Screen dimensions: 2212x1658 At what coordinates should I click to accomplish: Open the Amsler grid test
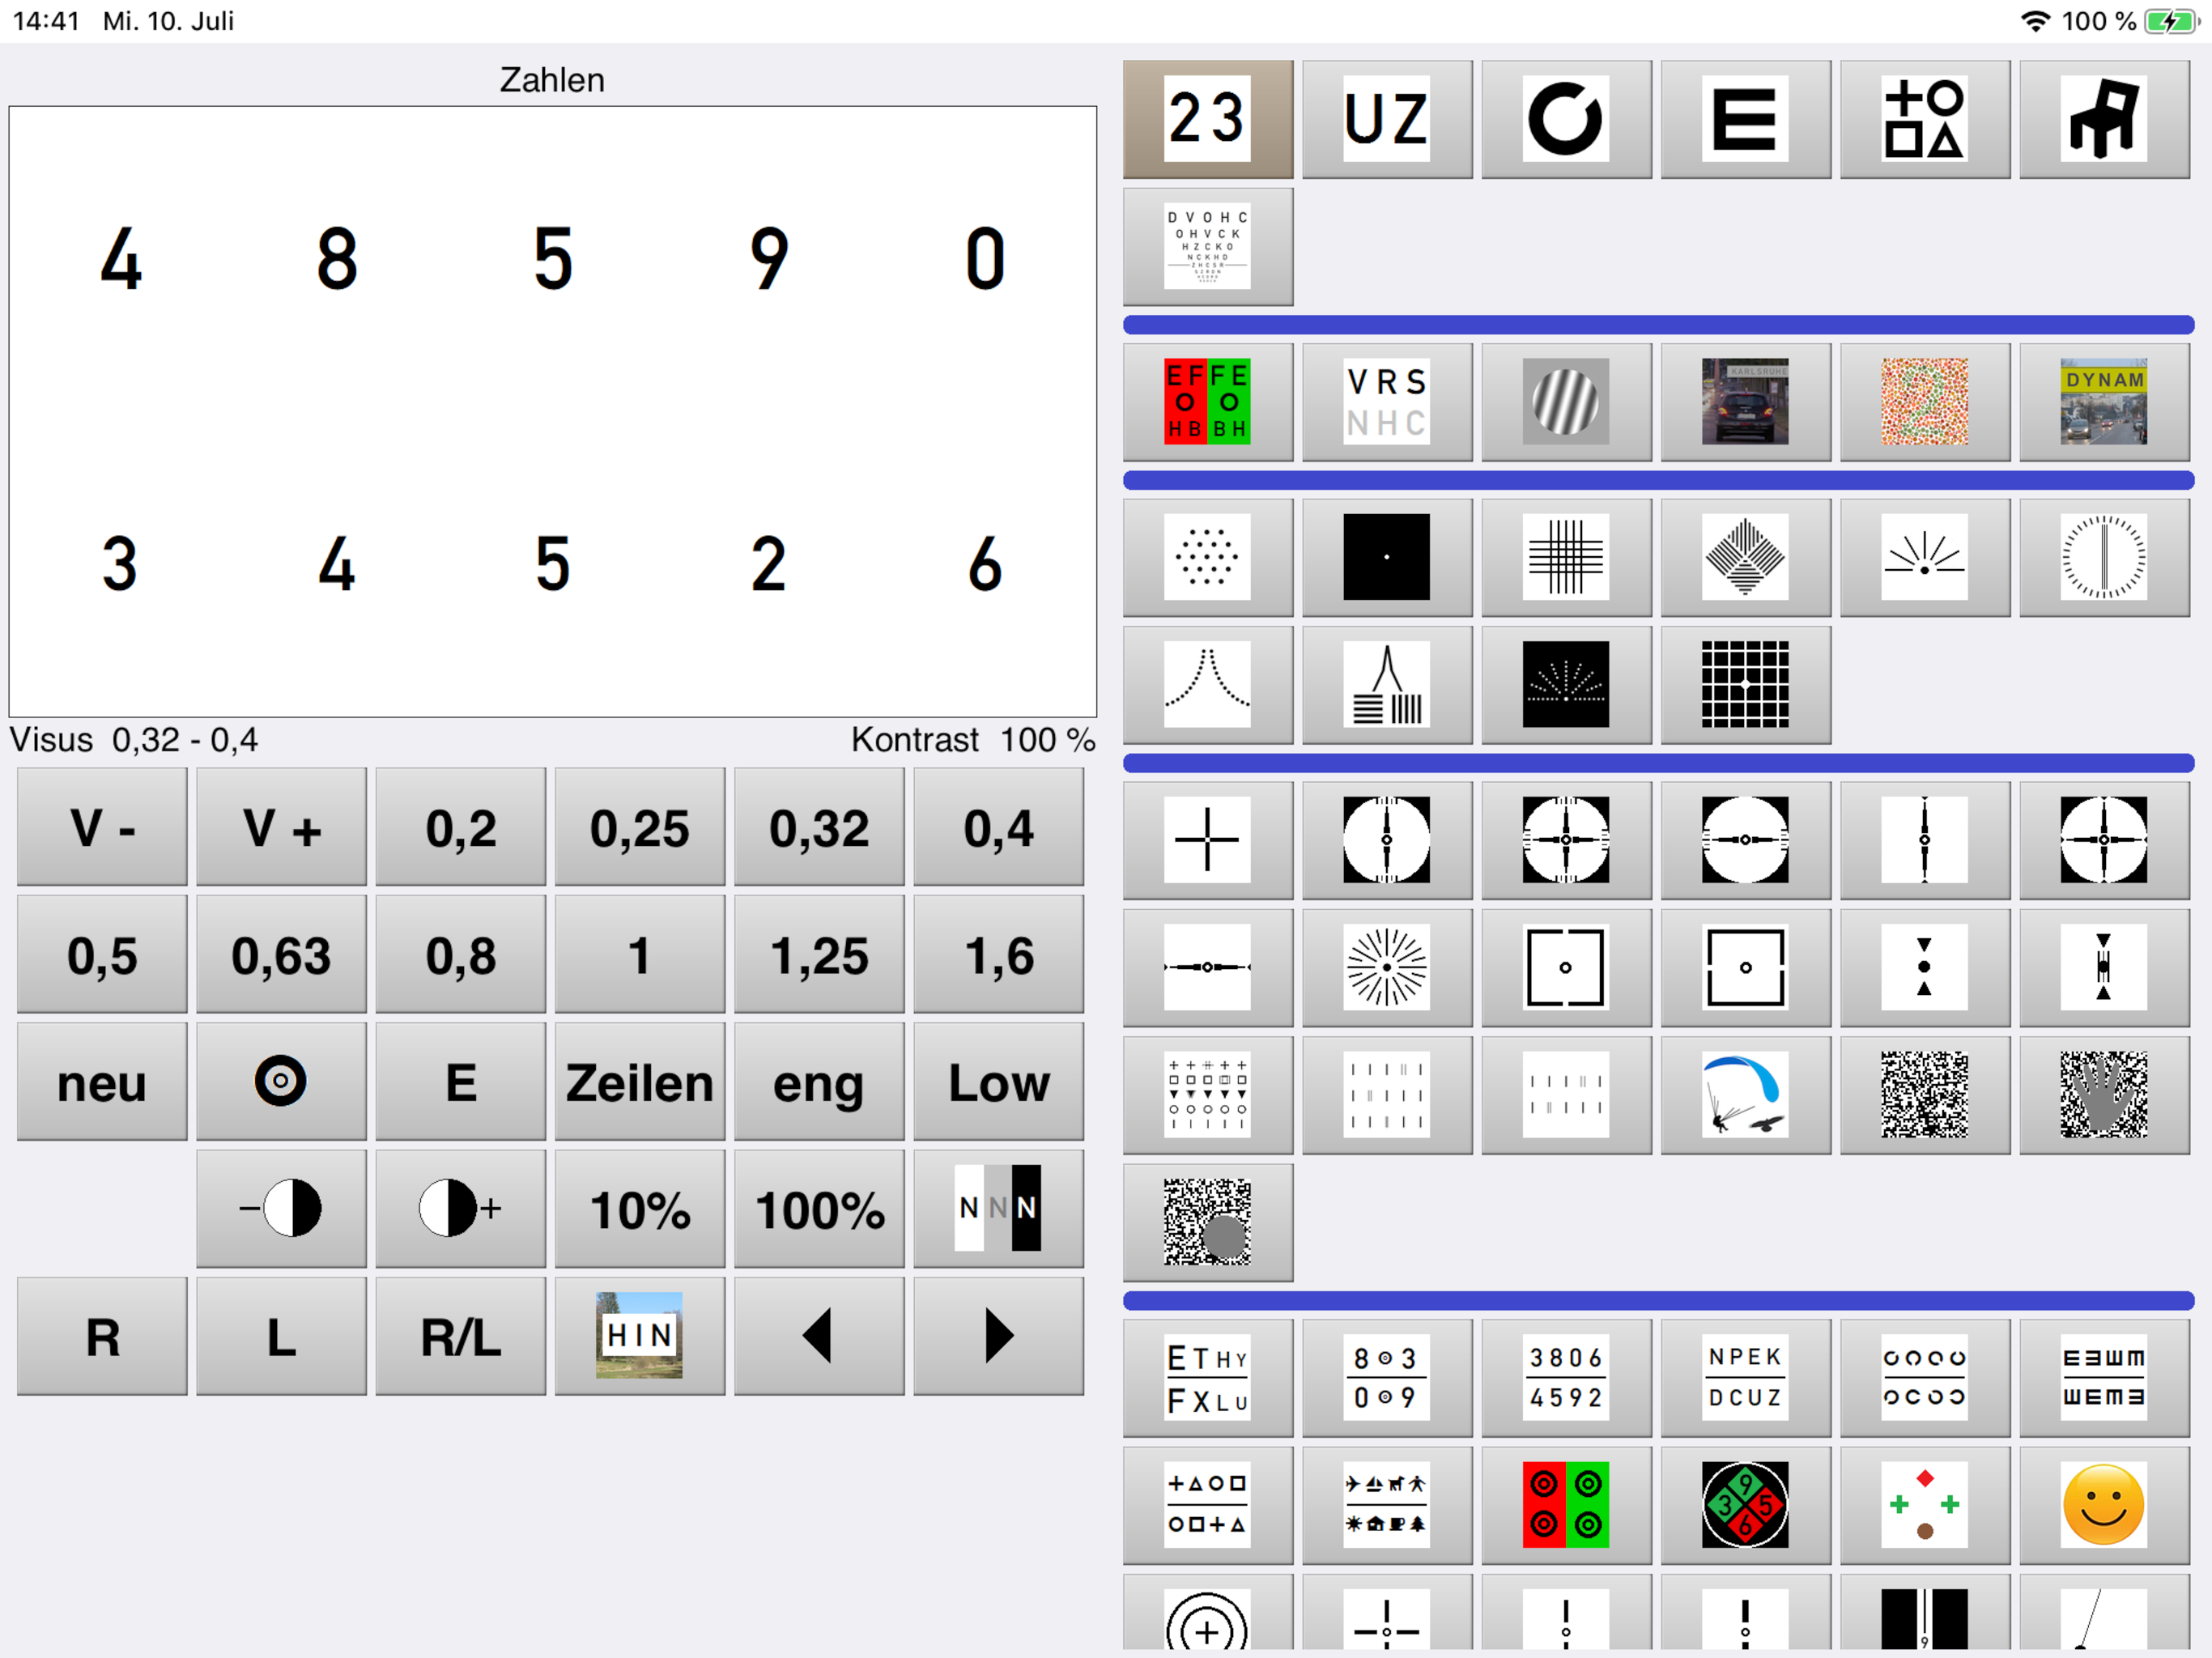coord(1745,685)
